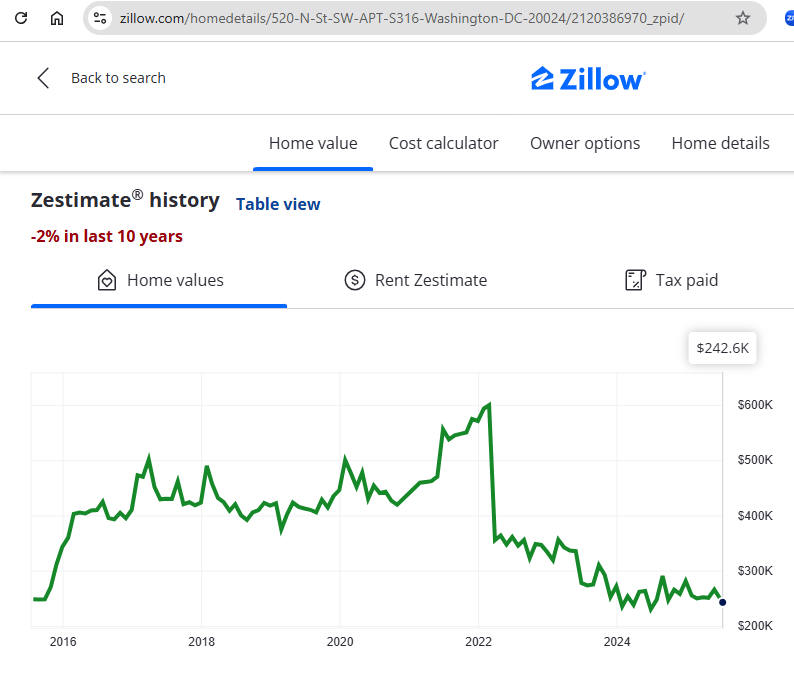Reload the page using browser refresh icon
The image size is (794, 676).
(22, 18)
